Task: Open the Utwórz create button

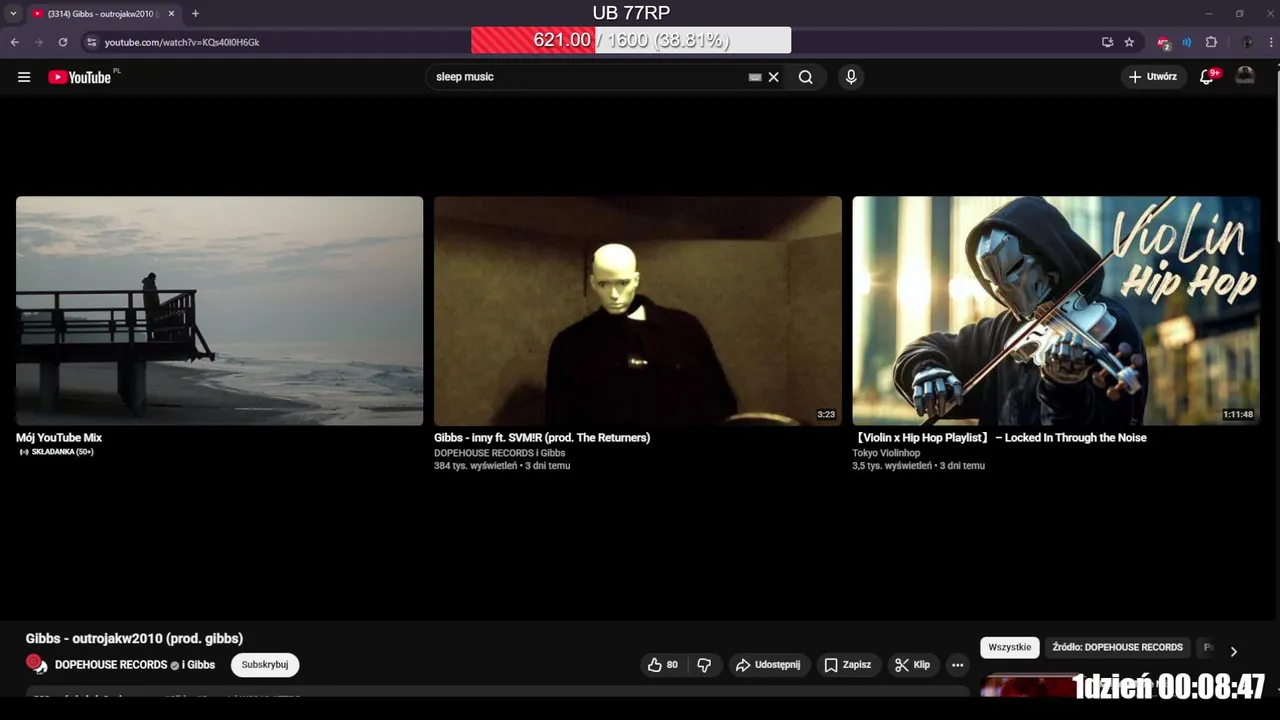Action: click(x=1153, y=77)
